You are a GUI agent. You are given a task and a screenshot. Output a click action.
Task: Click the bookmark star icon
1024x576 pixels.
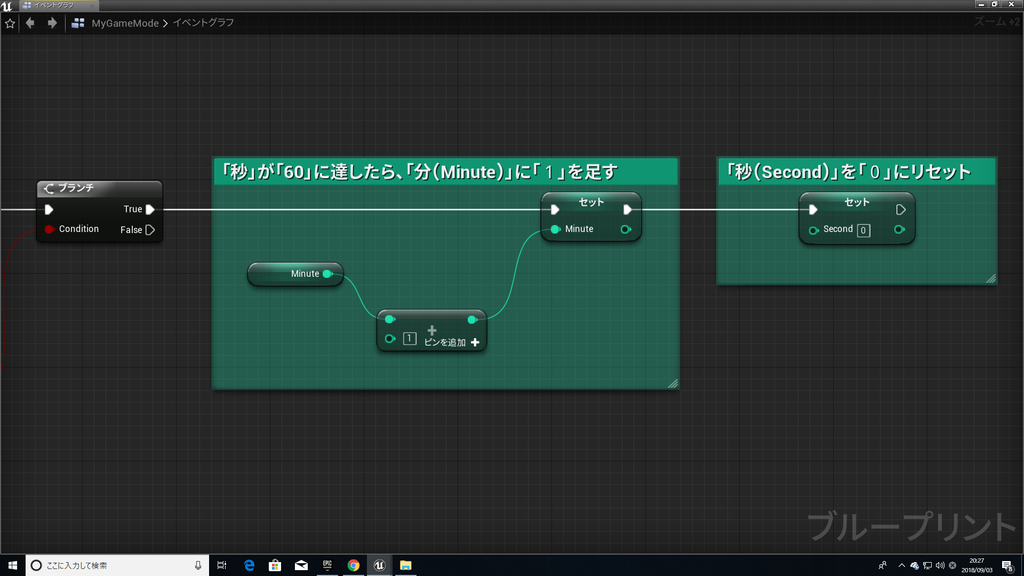(10, 24)
